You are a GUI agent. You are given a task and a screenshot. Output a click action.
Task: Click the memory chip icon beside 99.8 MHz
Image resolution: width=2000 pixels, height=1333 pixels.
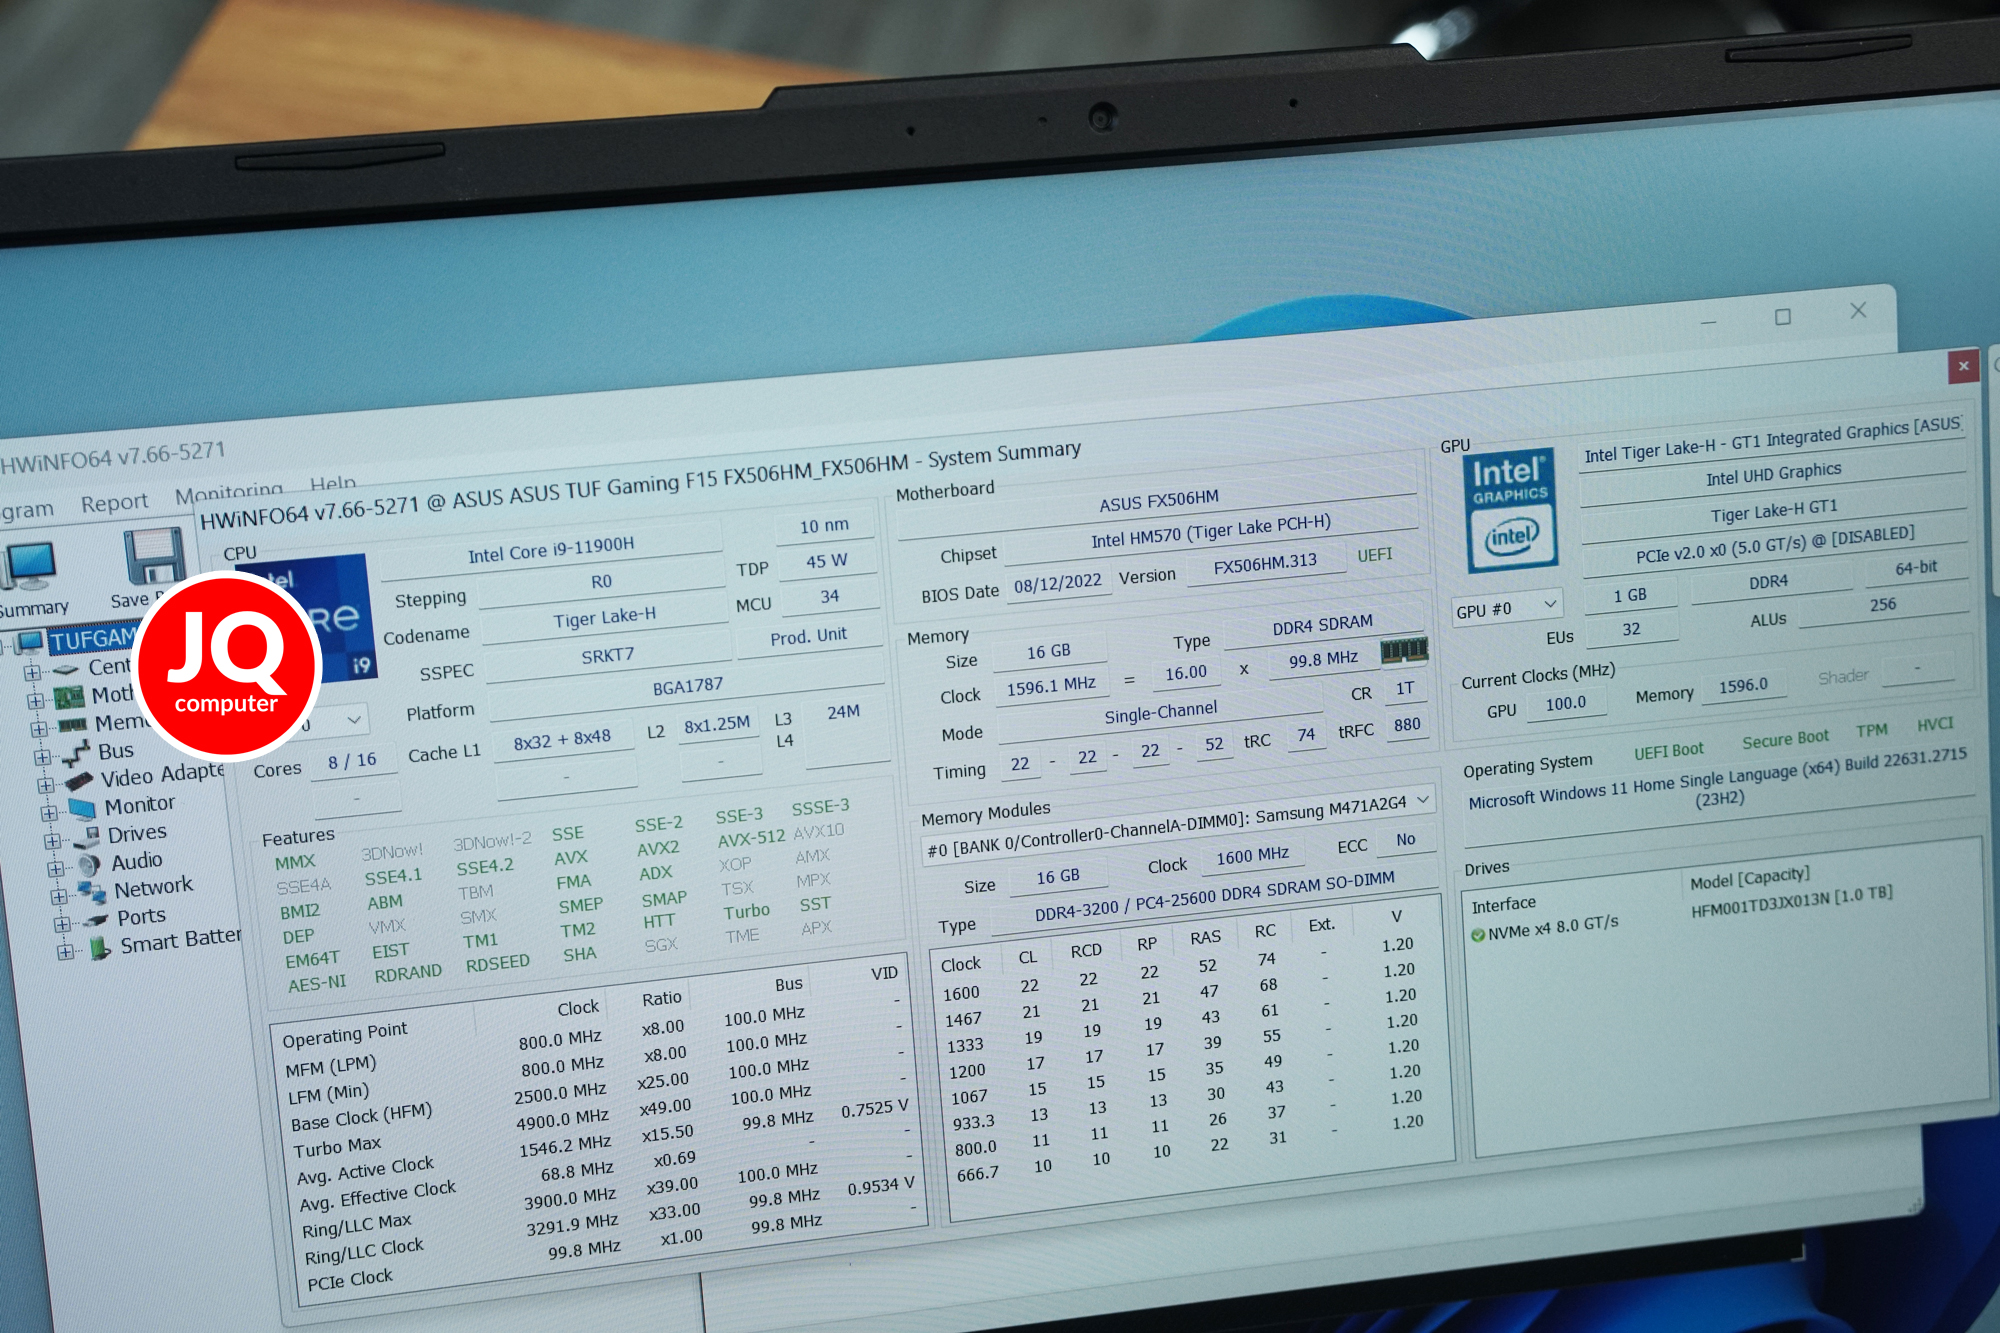click(1404, 652)
